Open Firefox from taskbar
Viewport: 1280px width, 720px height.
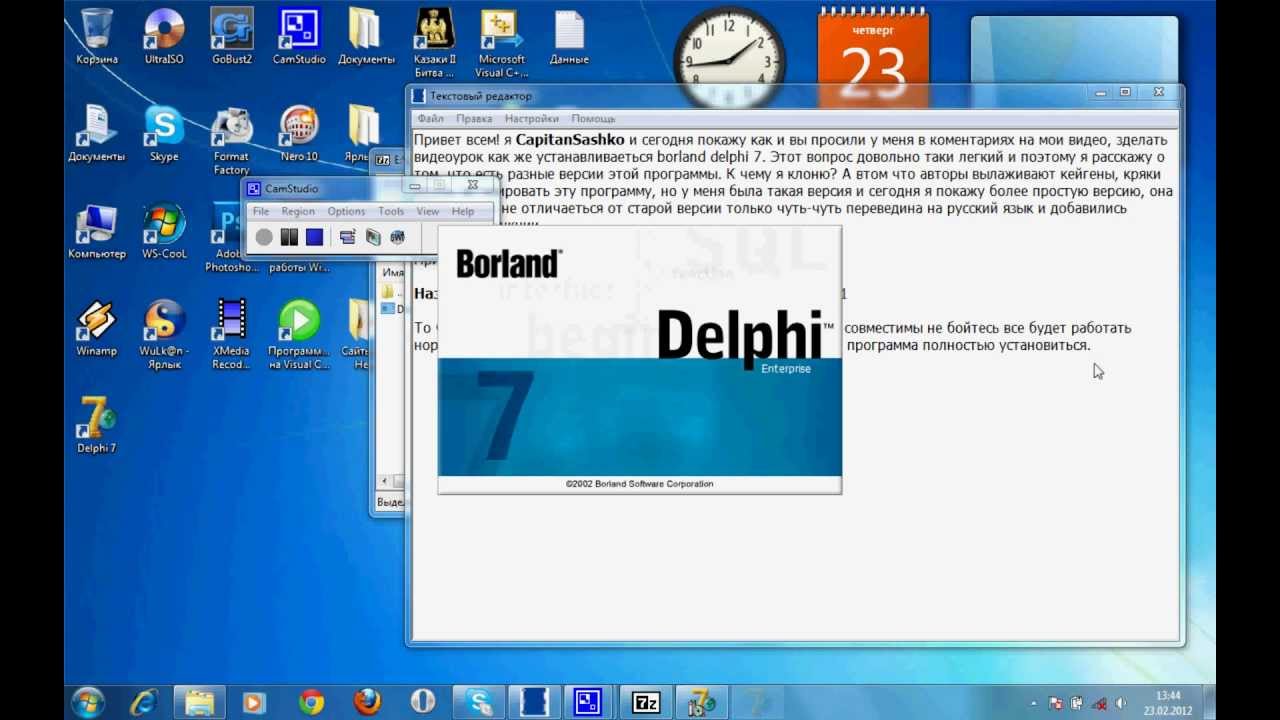click(x=367, y=702)
